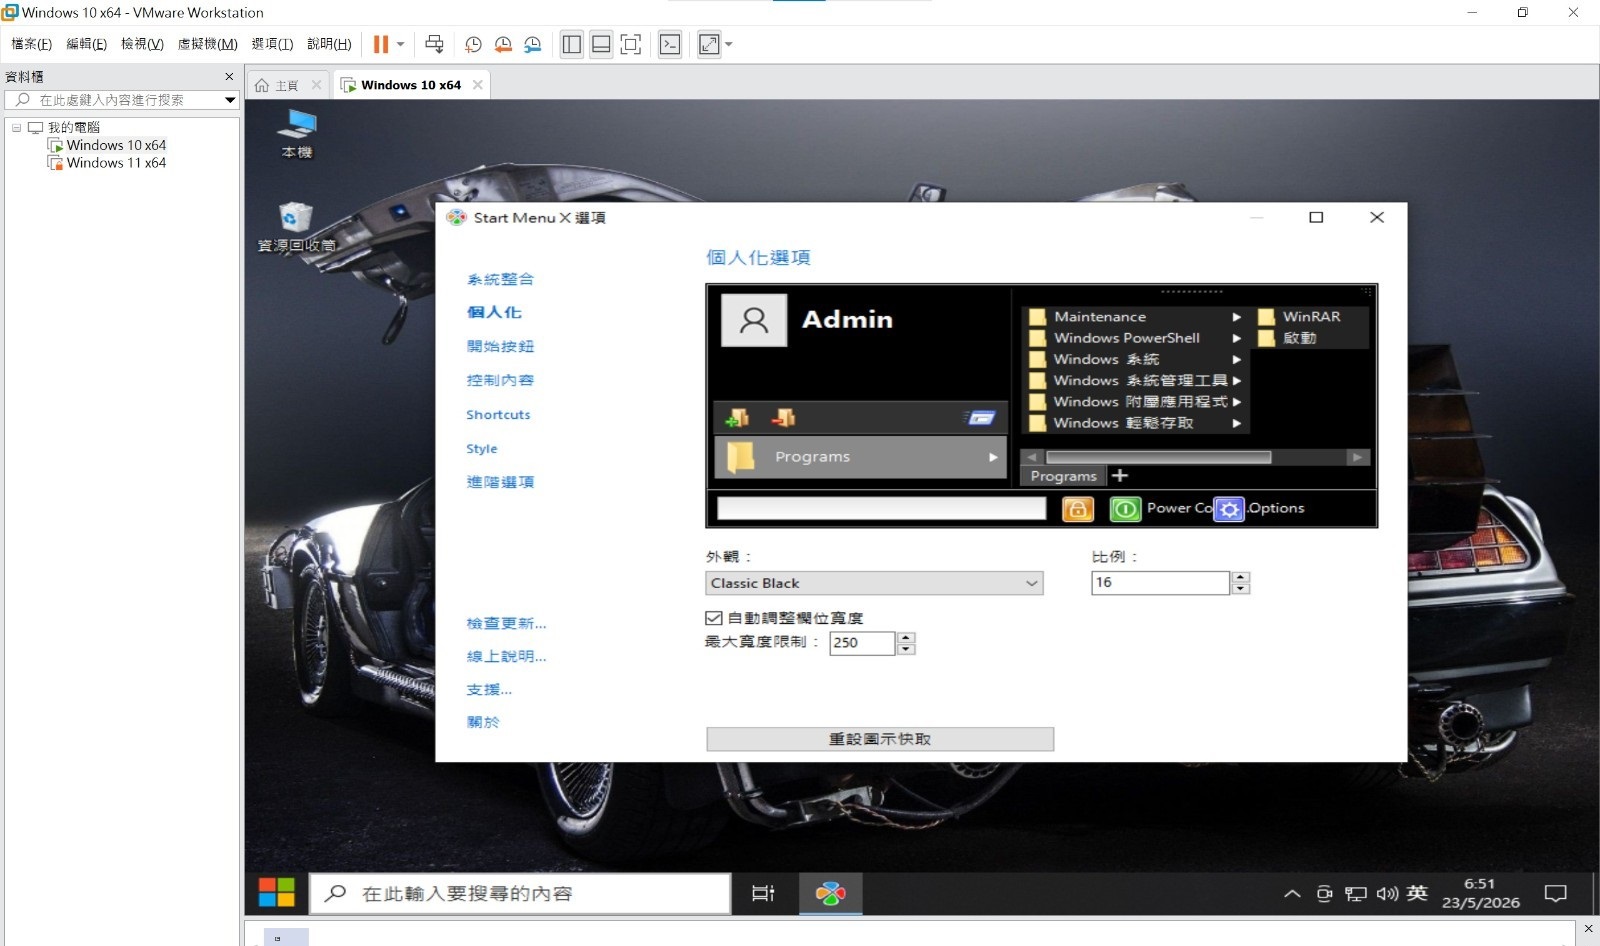Image resolution: width=1600 pixels, height=946 pixels.
Task: Pause the virtual machine with the orange pause icon
Action: click(x=380, y=44)
